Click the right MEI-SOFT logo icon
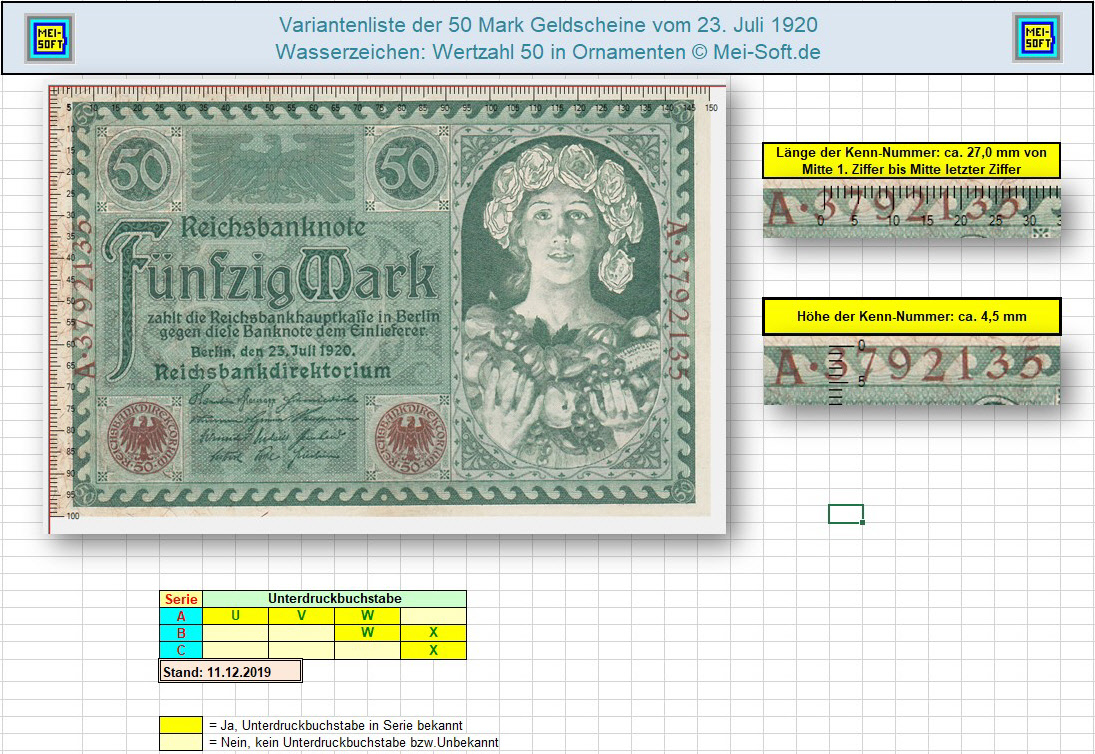1095x754 pixels. [x=1037, y=38]
